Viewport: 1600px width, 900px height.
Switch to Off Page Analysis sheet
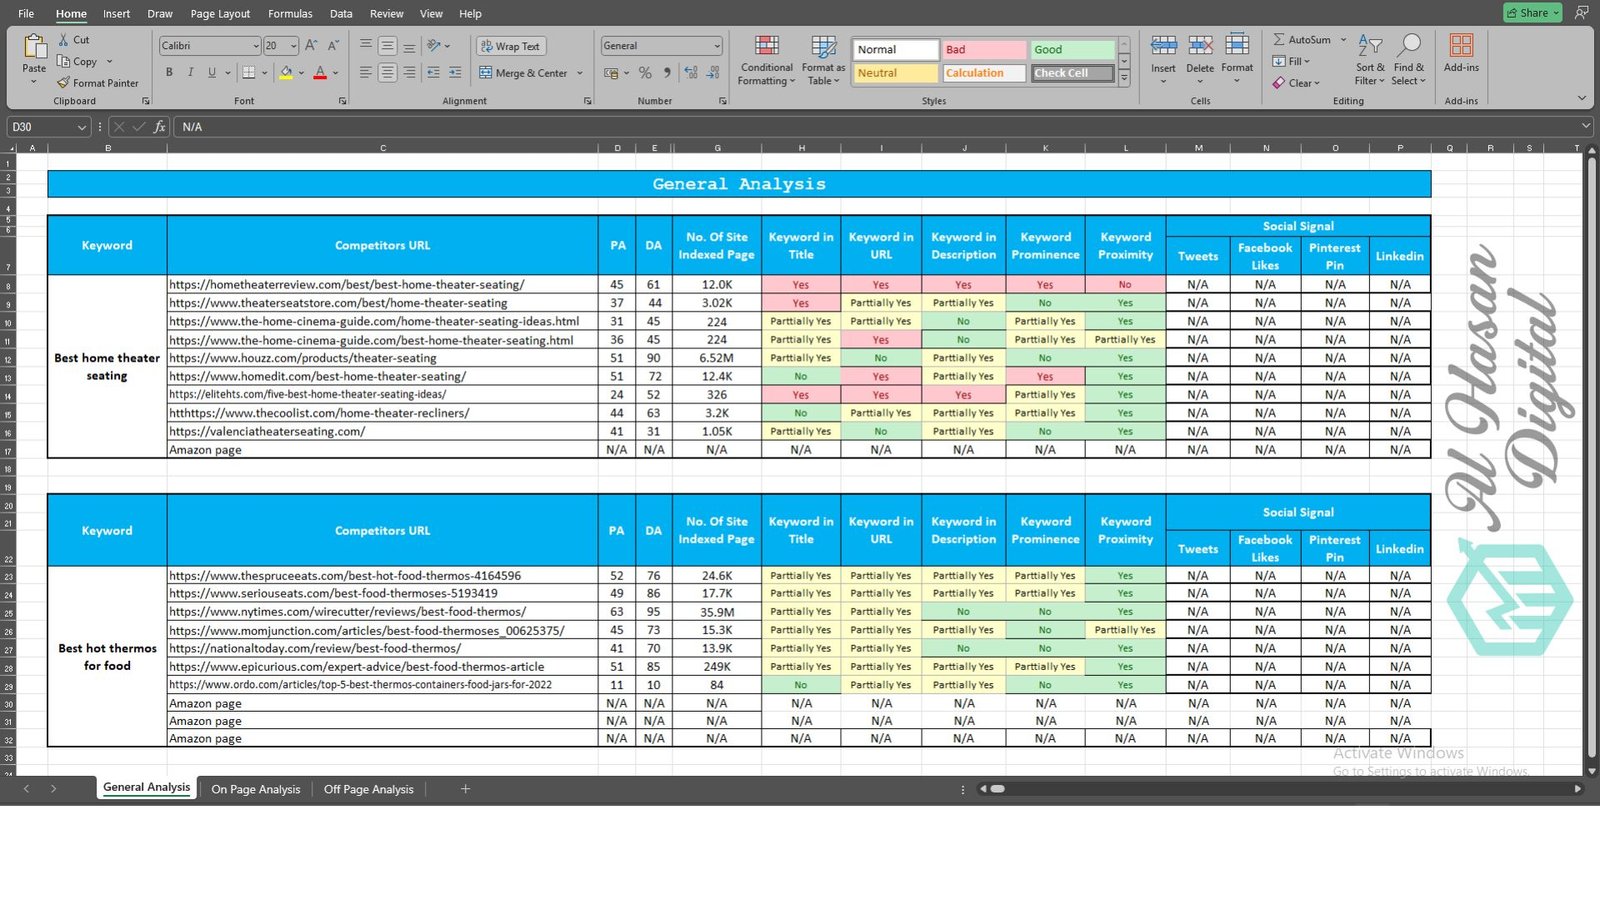click(369, 789)
